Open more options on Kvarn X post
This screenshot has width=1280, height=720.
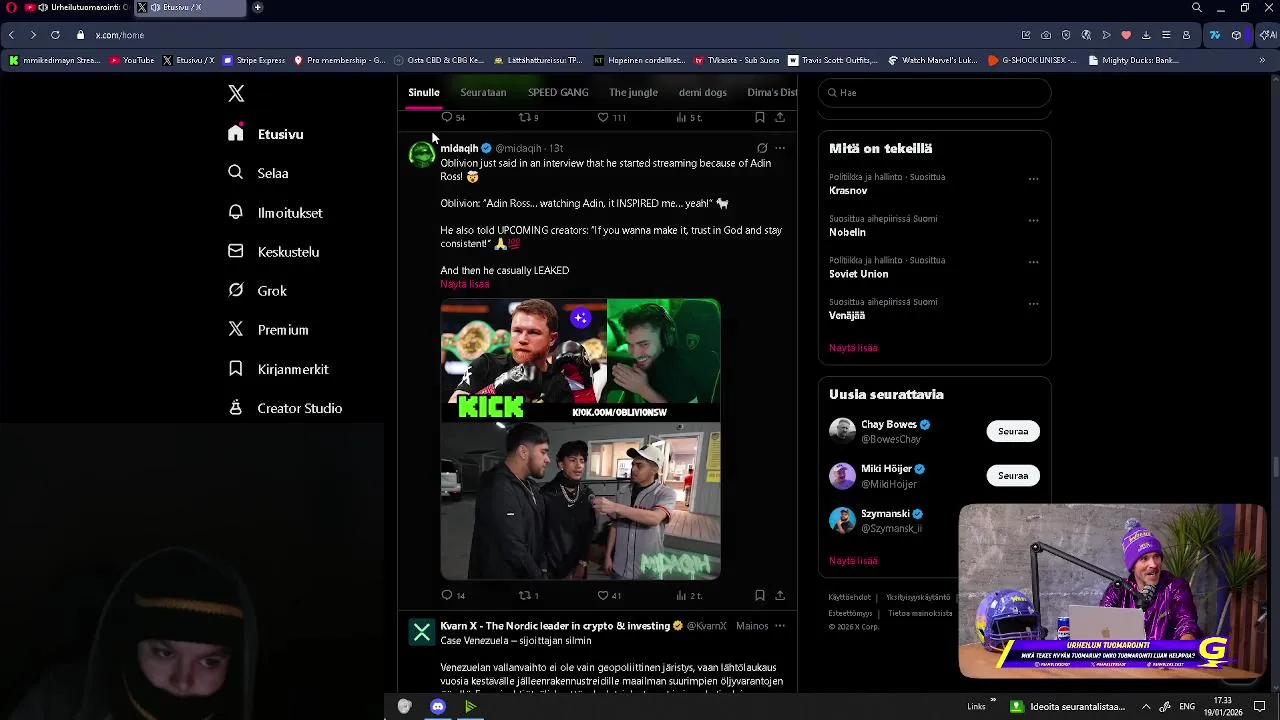click(x=780, y=626)
